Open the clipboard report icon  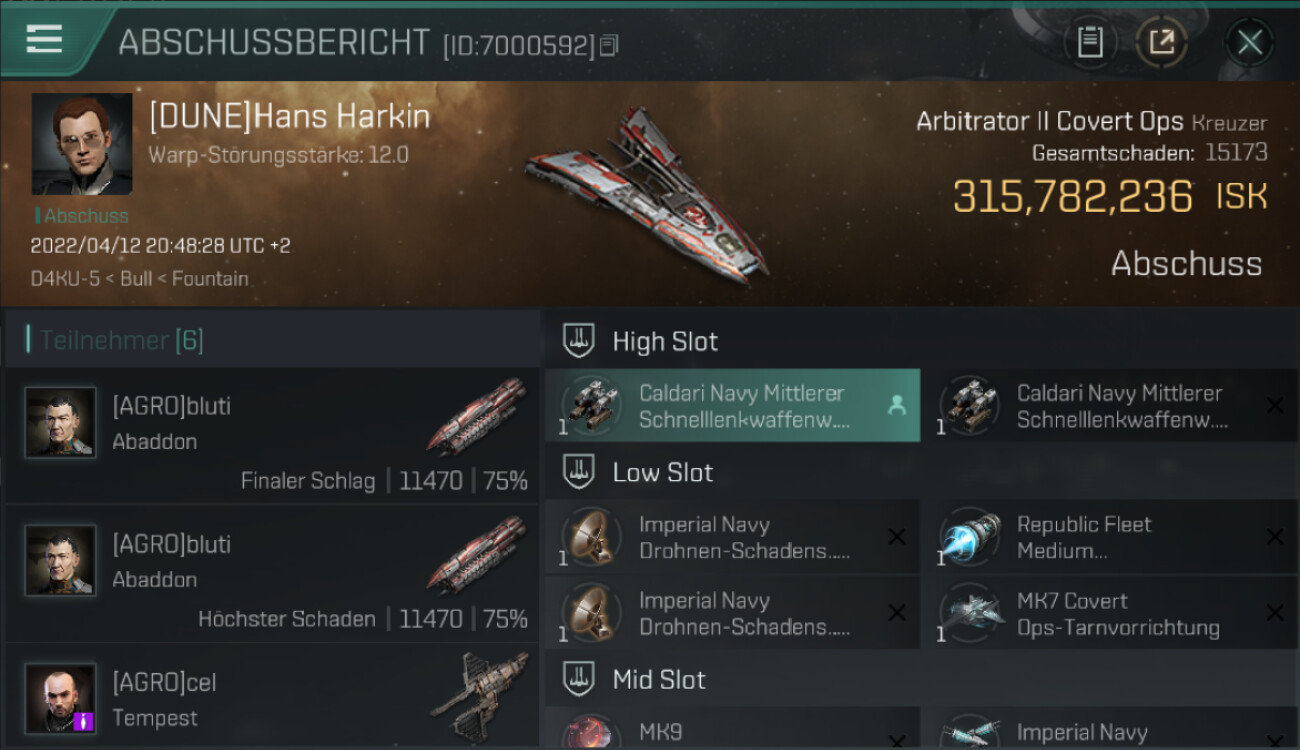coord(1090,43)
